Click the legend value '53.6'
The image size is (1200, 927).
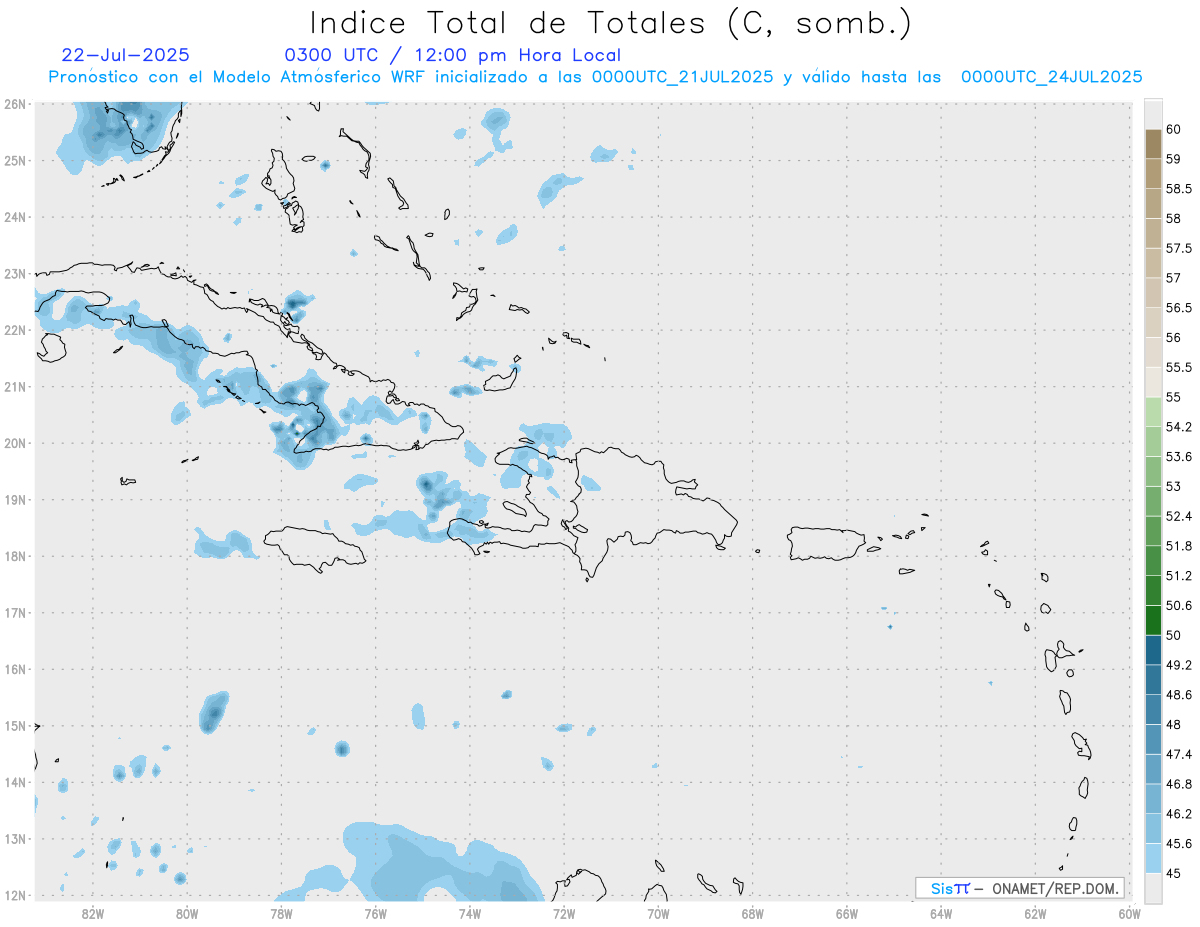tap(1179, 457)
